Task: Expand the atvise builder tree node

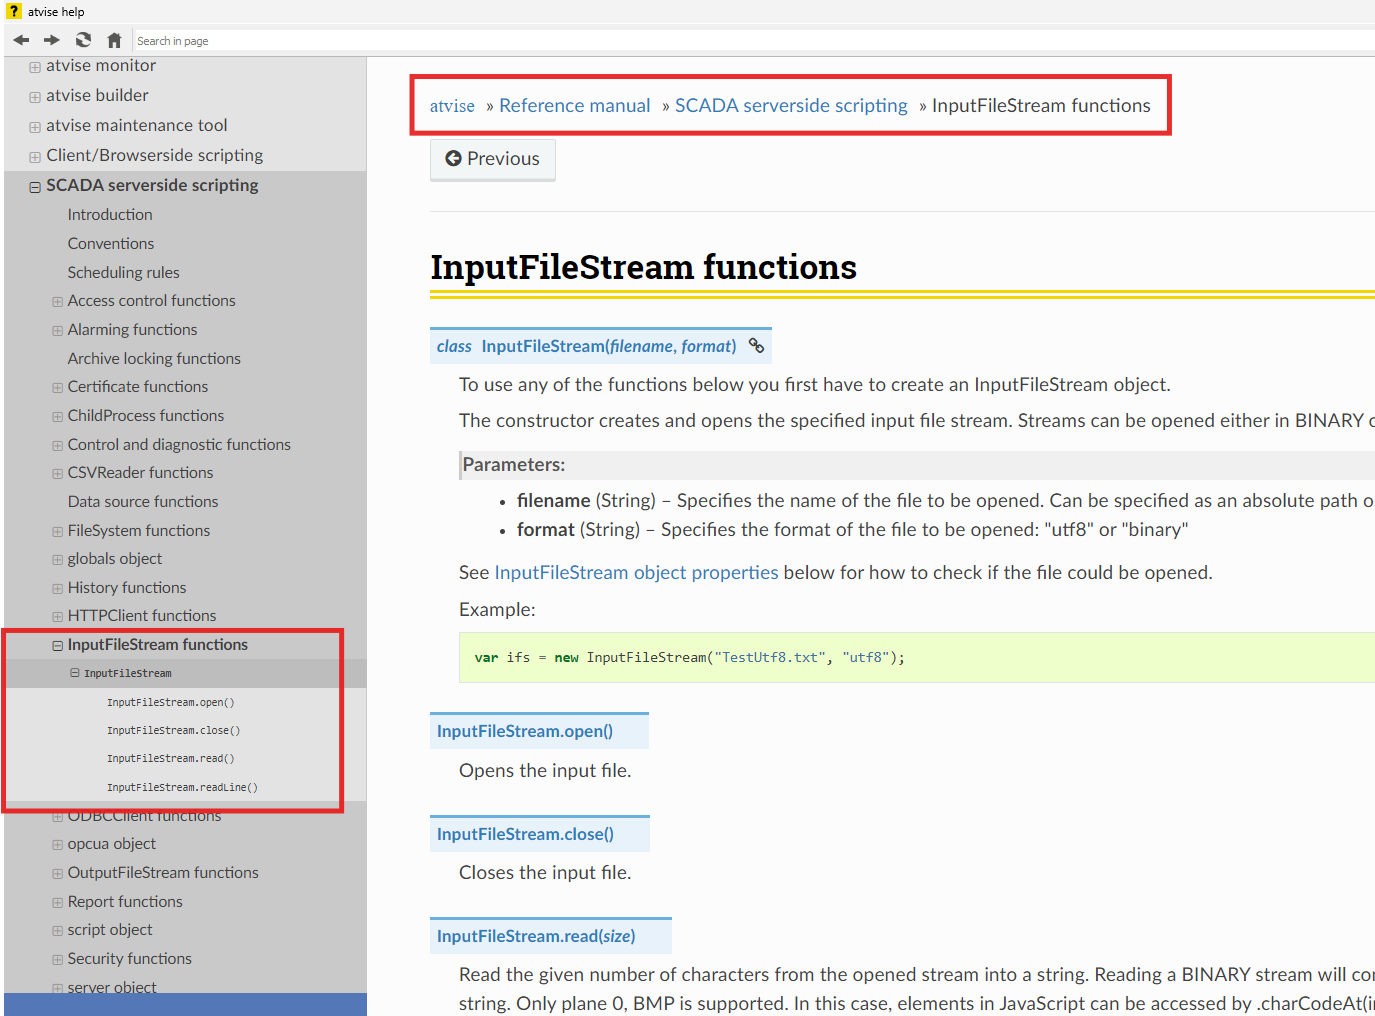Action: pos(35,97)
